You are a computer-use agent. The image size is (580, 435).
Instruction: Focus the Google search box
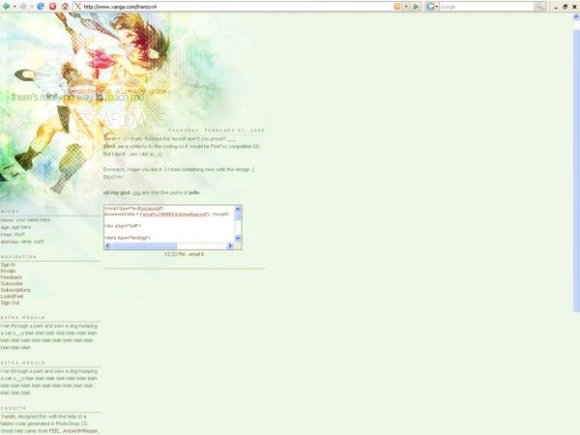[486, 6]
